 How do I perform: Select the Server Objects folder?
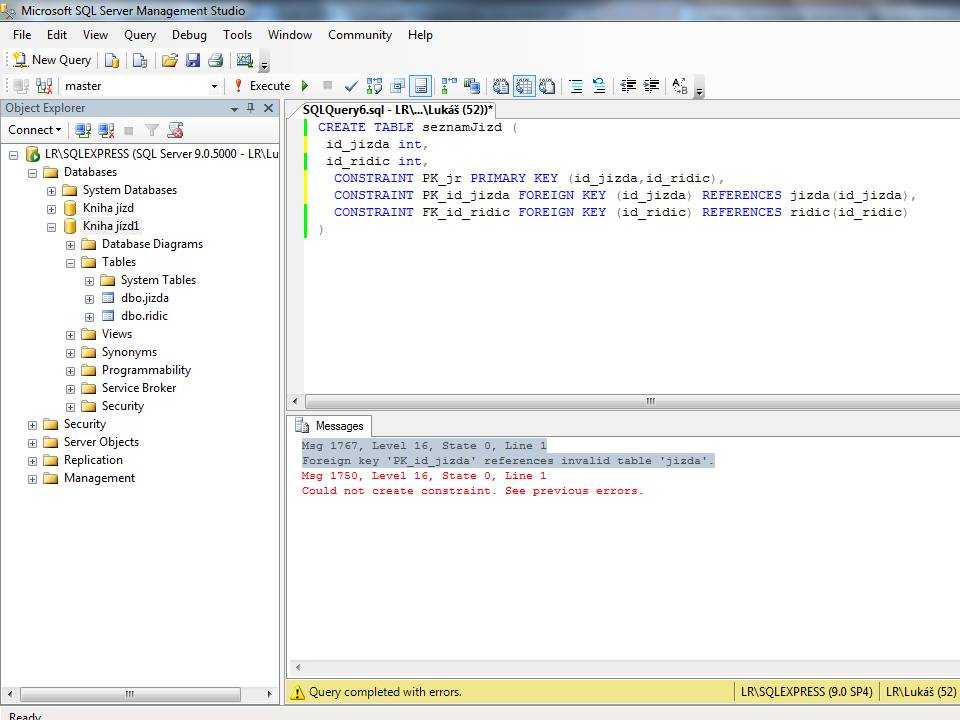pyautogui.click(x=101, y=442)
